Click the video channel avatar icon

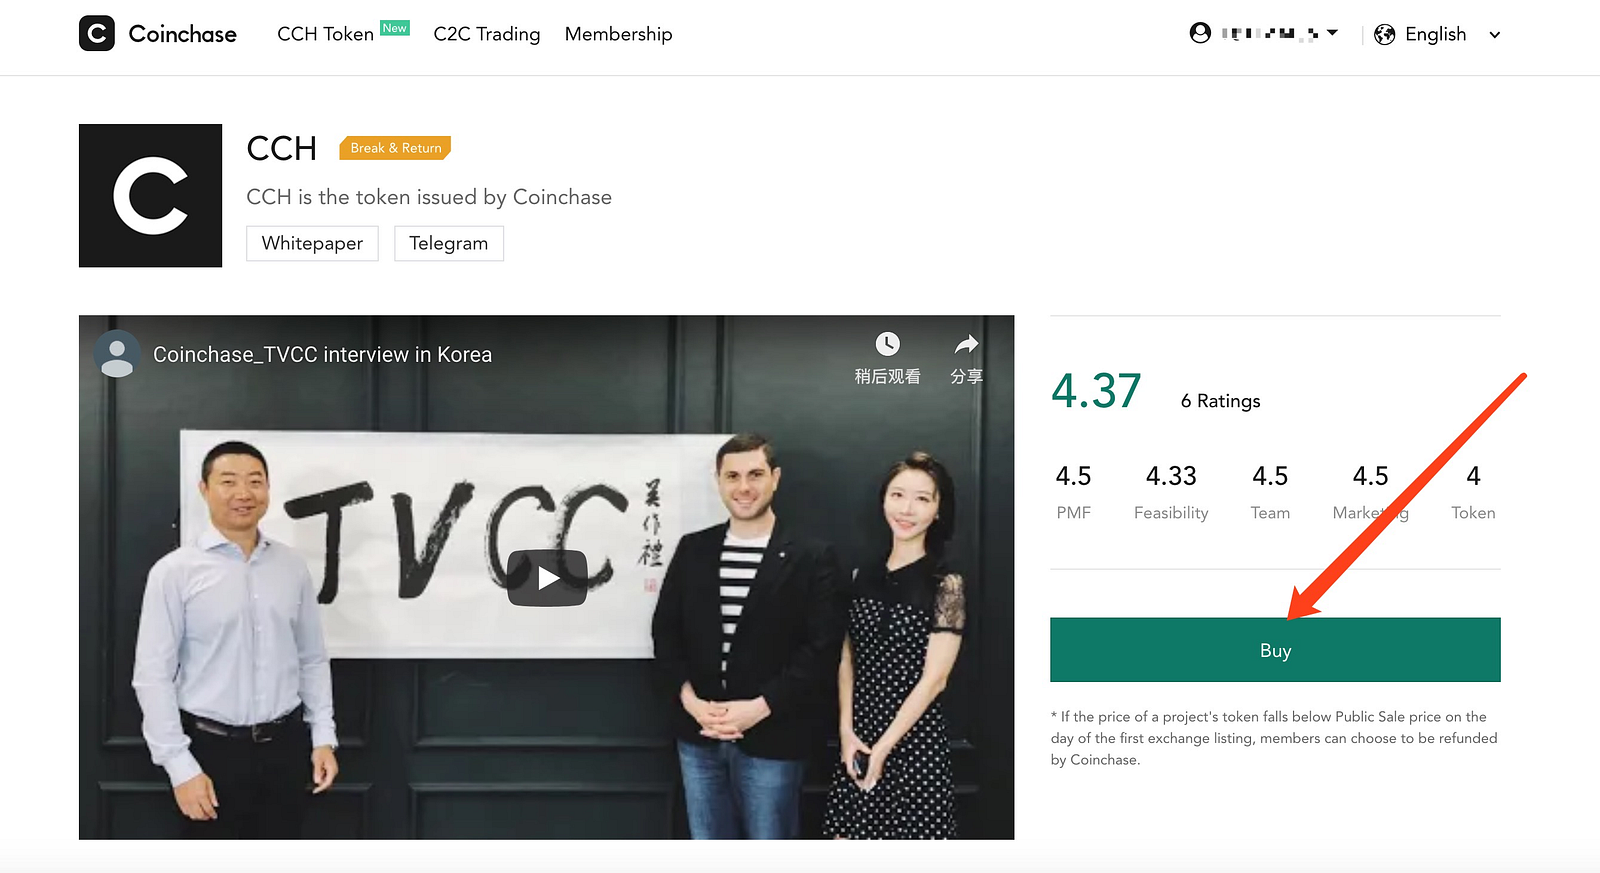[117, 354]
